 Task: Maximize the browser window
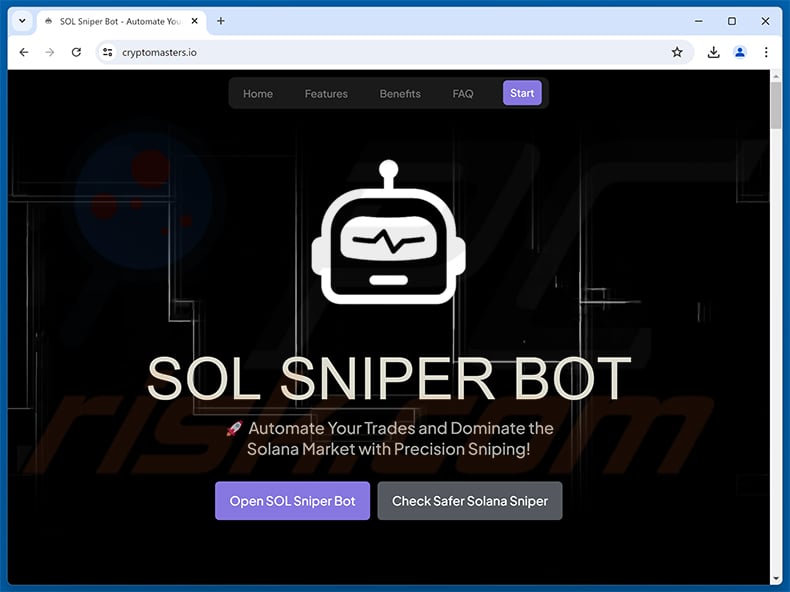tap(732, 21)
